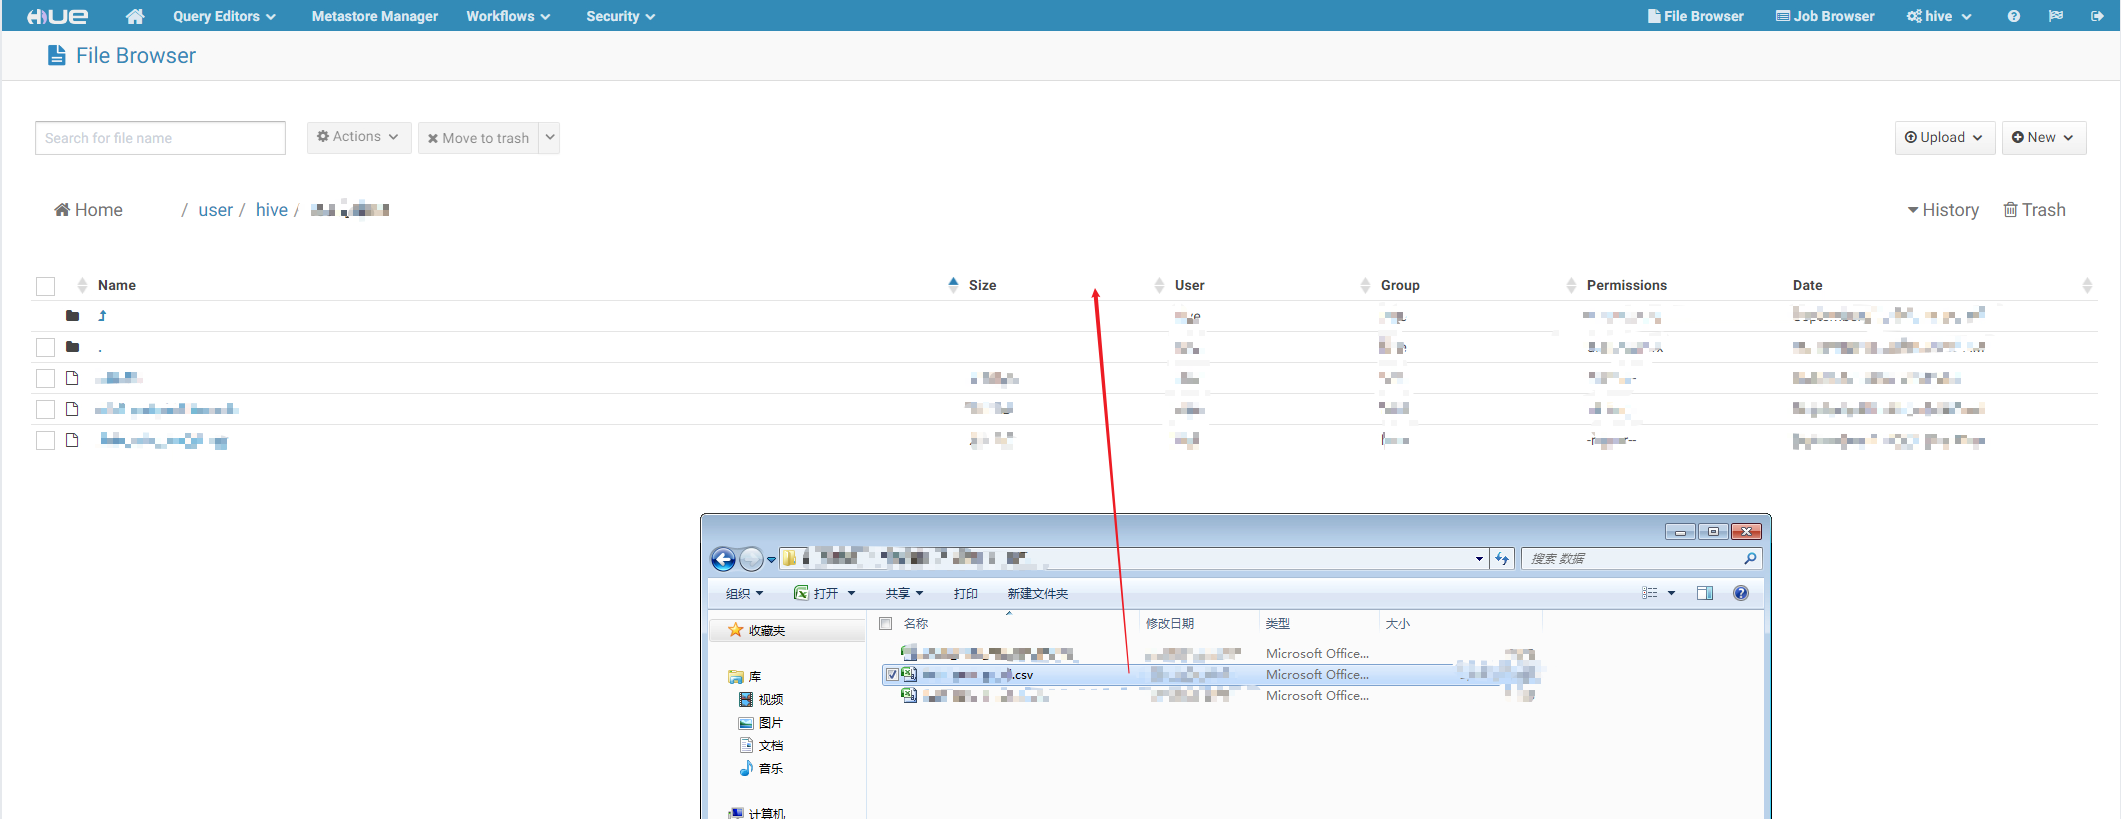Click 打印 in Explorer toolbar
The width and height of the screenshot is (2121, 819).
click(965, 594)
